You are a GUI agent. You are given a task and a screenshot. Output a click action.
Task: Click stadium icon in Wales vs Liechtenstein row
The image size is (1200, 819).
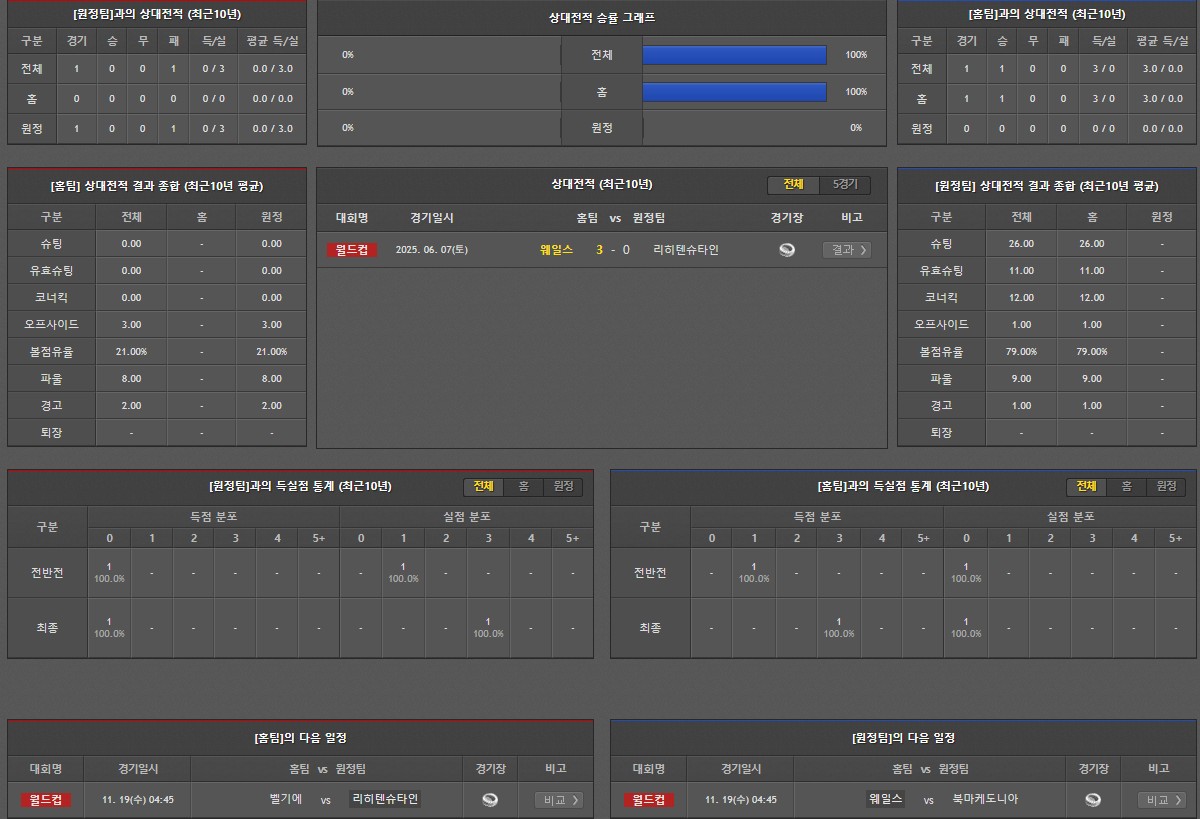coord(787,250)
